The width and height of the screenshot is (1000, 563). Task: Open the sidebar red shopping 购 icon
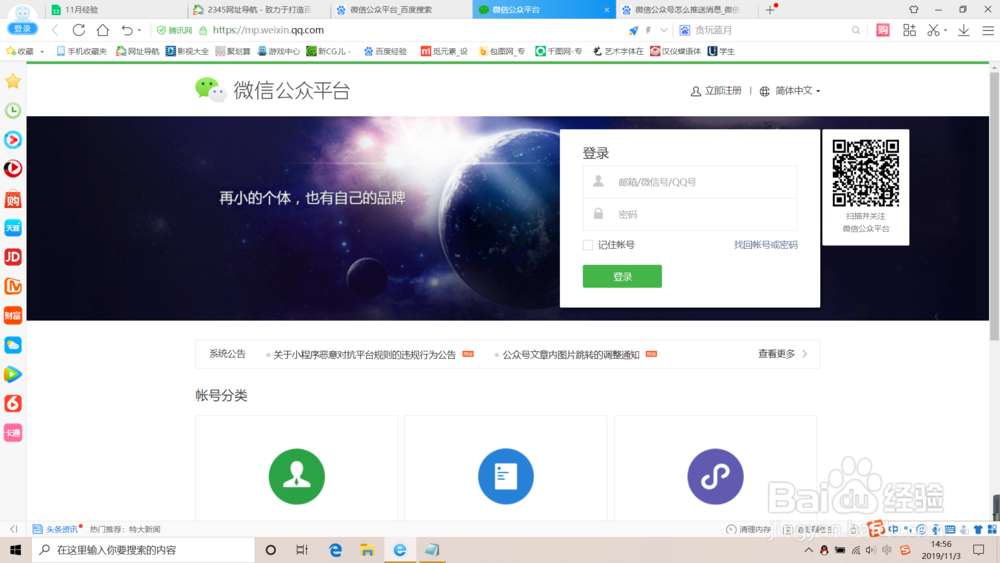[13, 198]
